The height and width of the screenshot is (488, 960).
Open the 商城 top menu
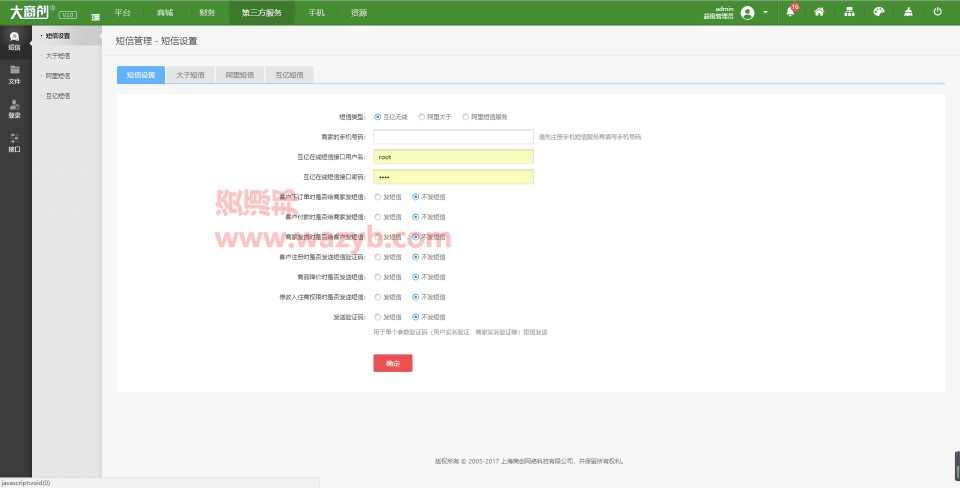point(165,12)
